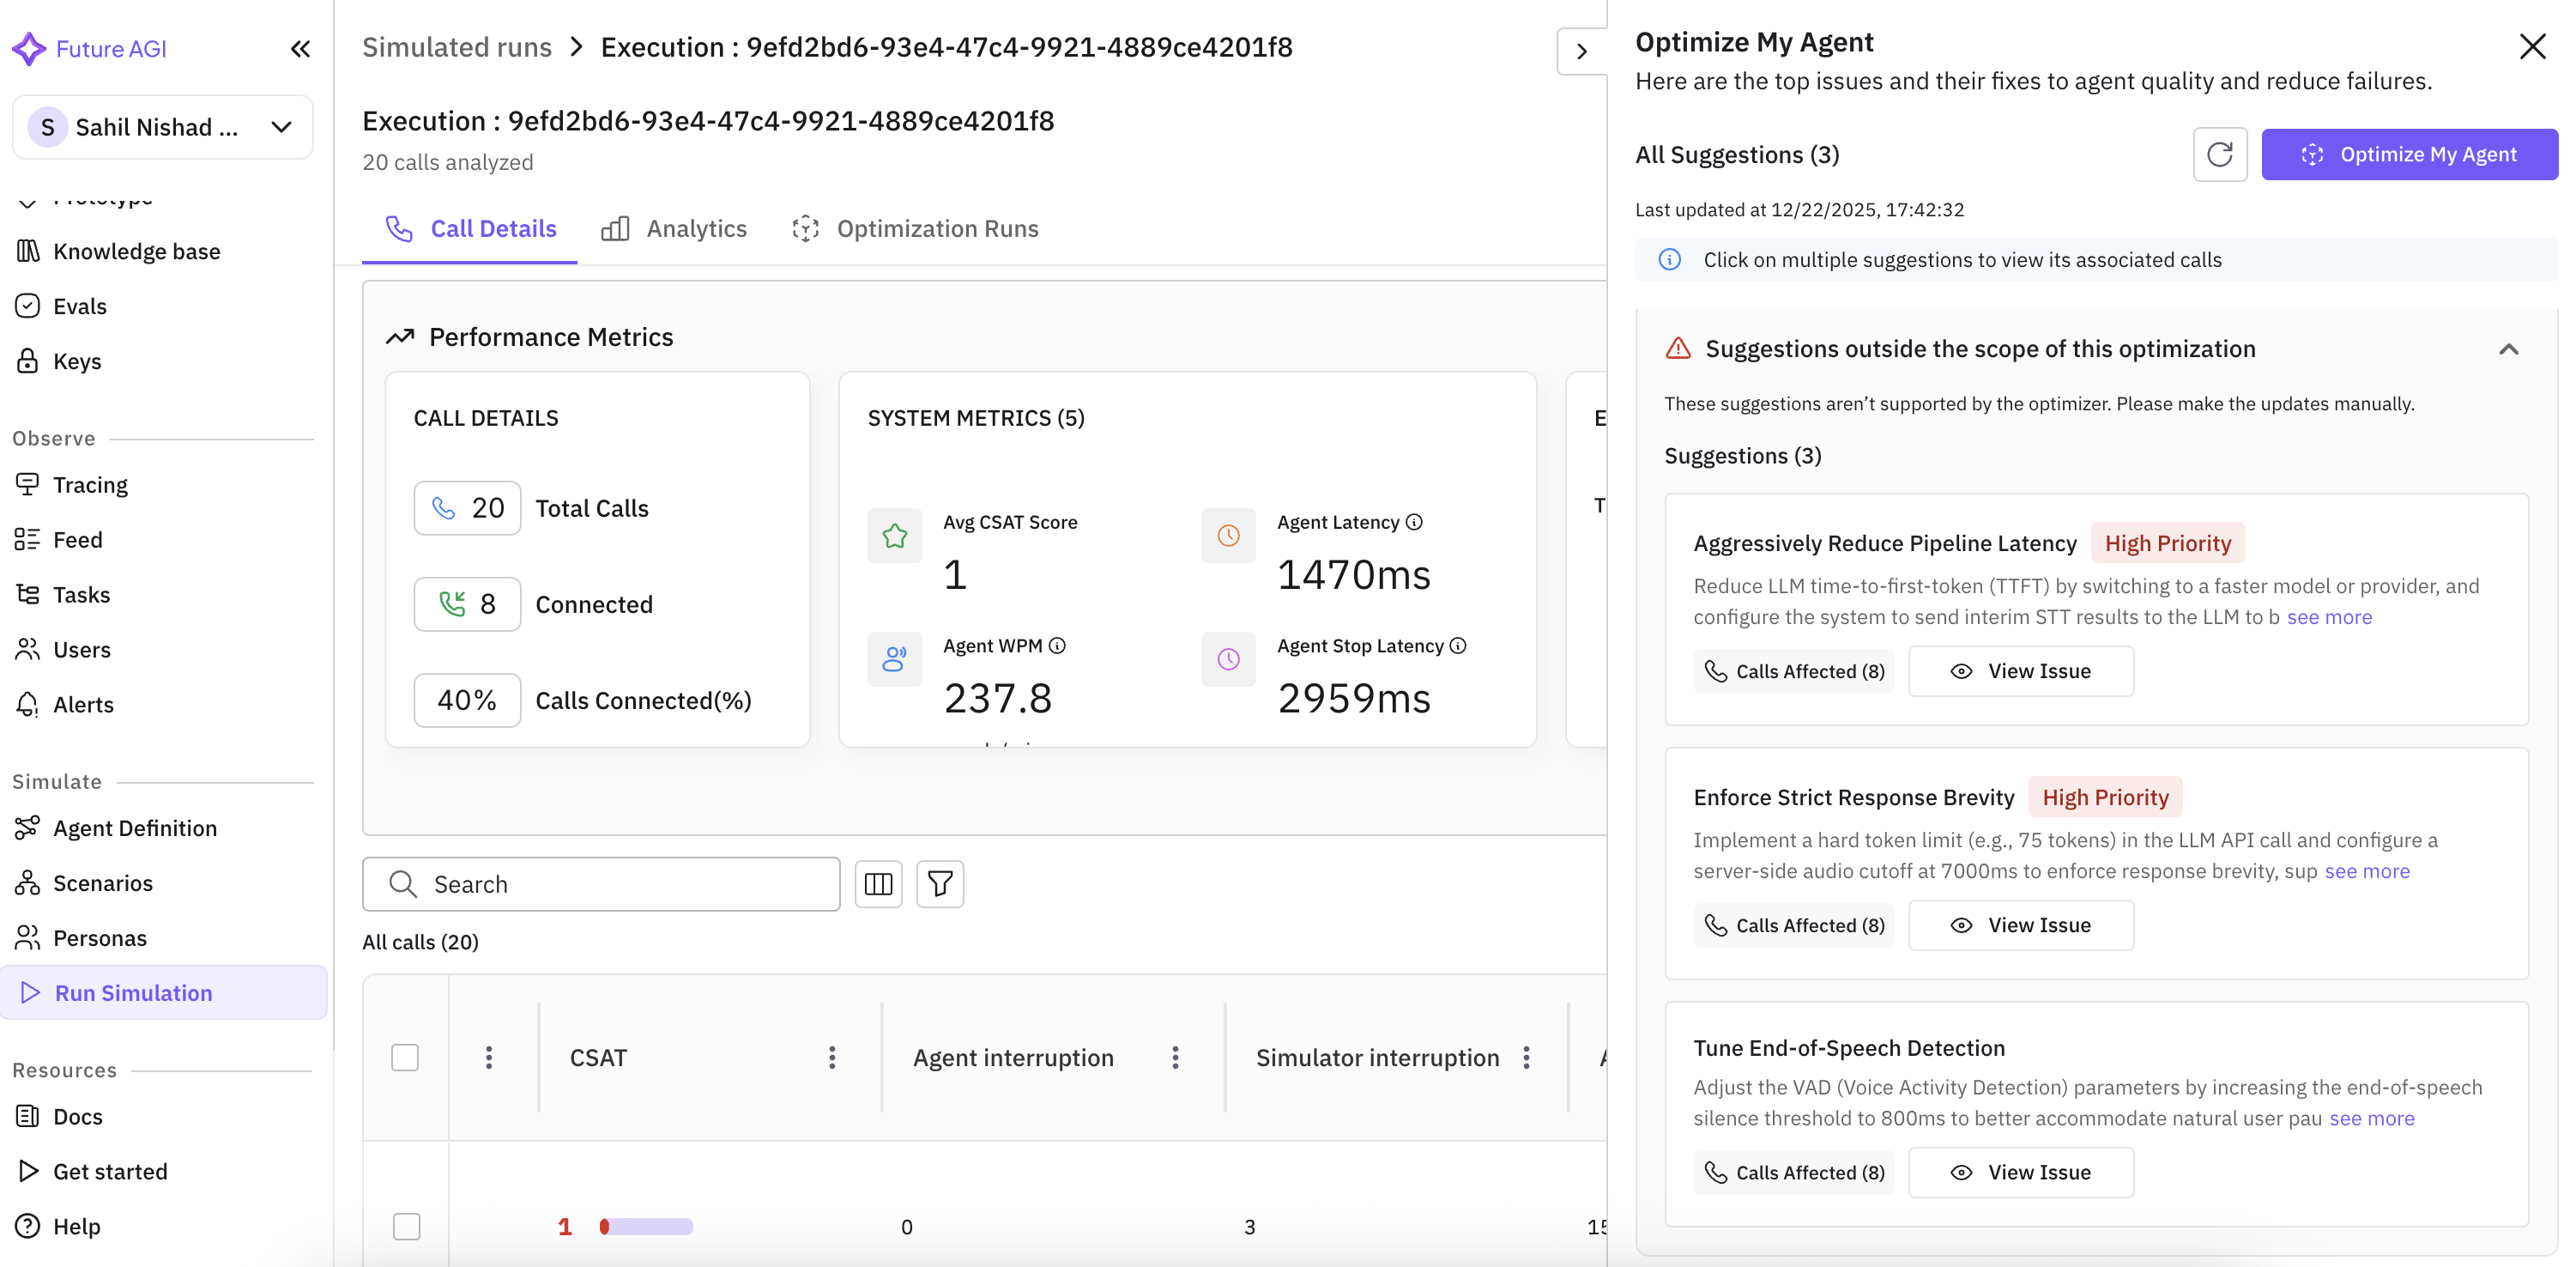
Task: Collapse the sidebar with double-chevron icon
Action: point(300,49)
